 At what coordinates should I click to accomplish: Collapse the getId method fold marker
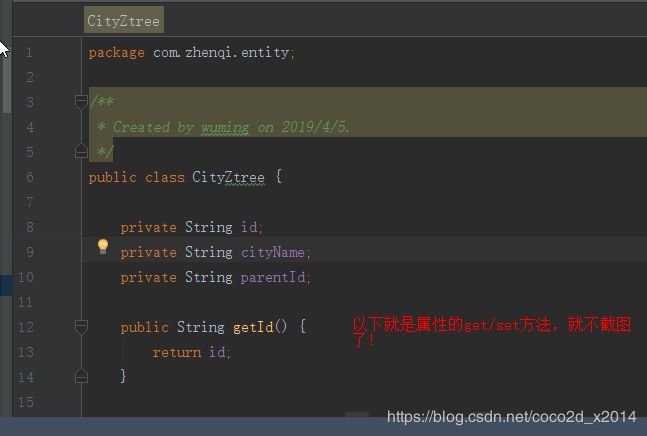(x=81, y=327)
